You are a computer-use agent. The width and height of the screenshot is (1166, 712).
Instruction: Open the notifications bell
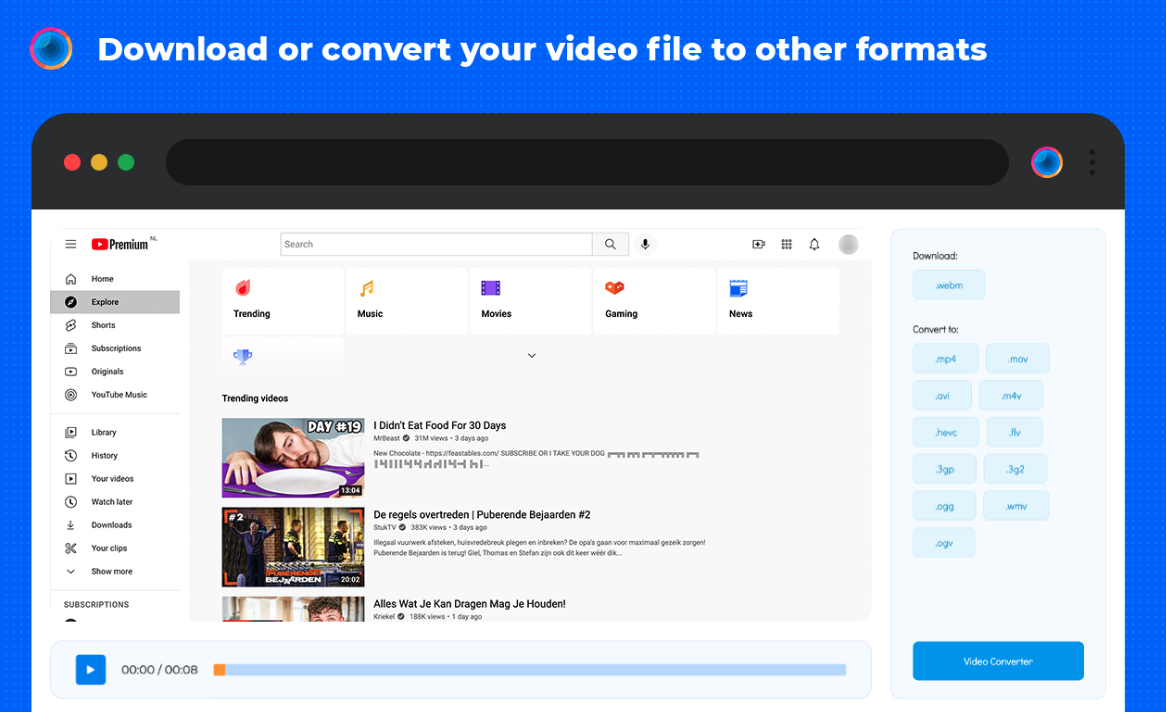[814, 244]
